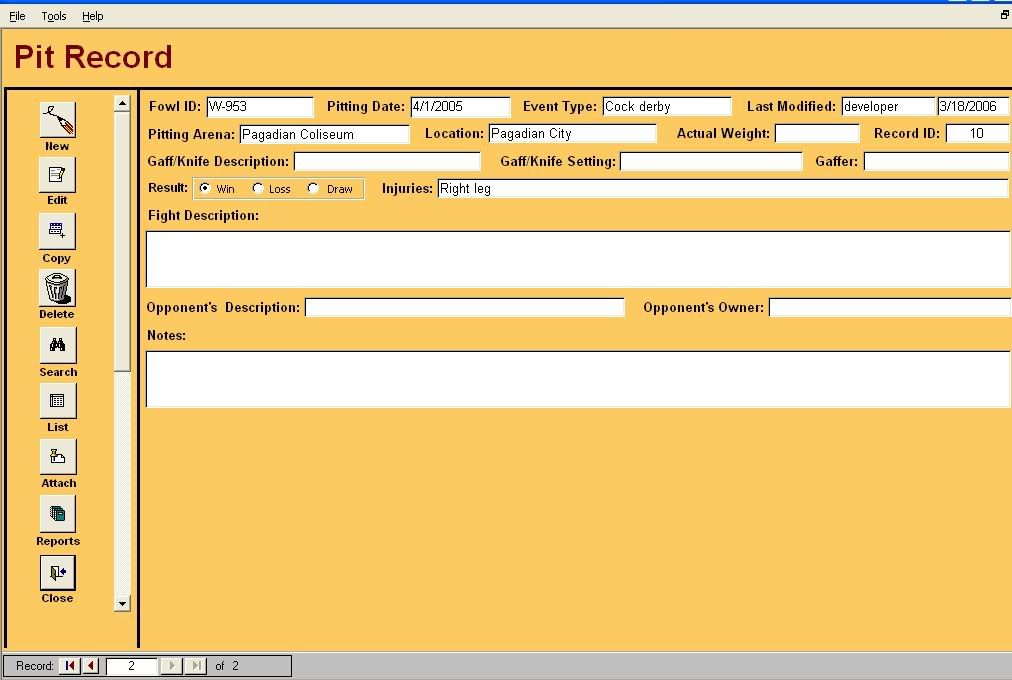1012x680 pixels.
Task: Click the Edit record icon
Action: tap(57, 176)
